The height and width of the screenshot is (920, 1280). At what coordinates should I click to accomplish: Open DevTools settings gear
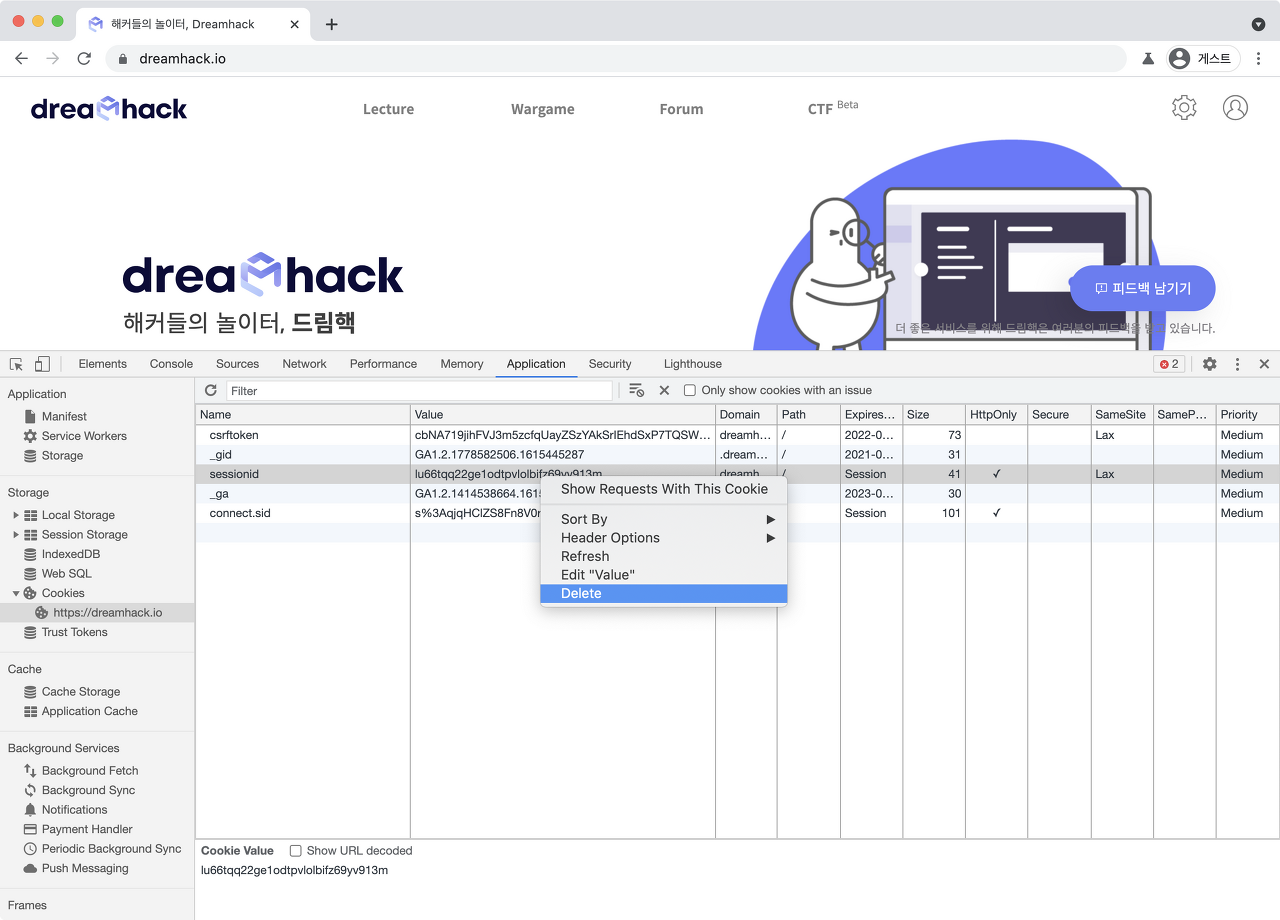pos(1210,364)
